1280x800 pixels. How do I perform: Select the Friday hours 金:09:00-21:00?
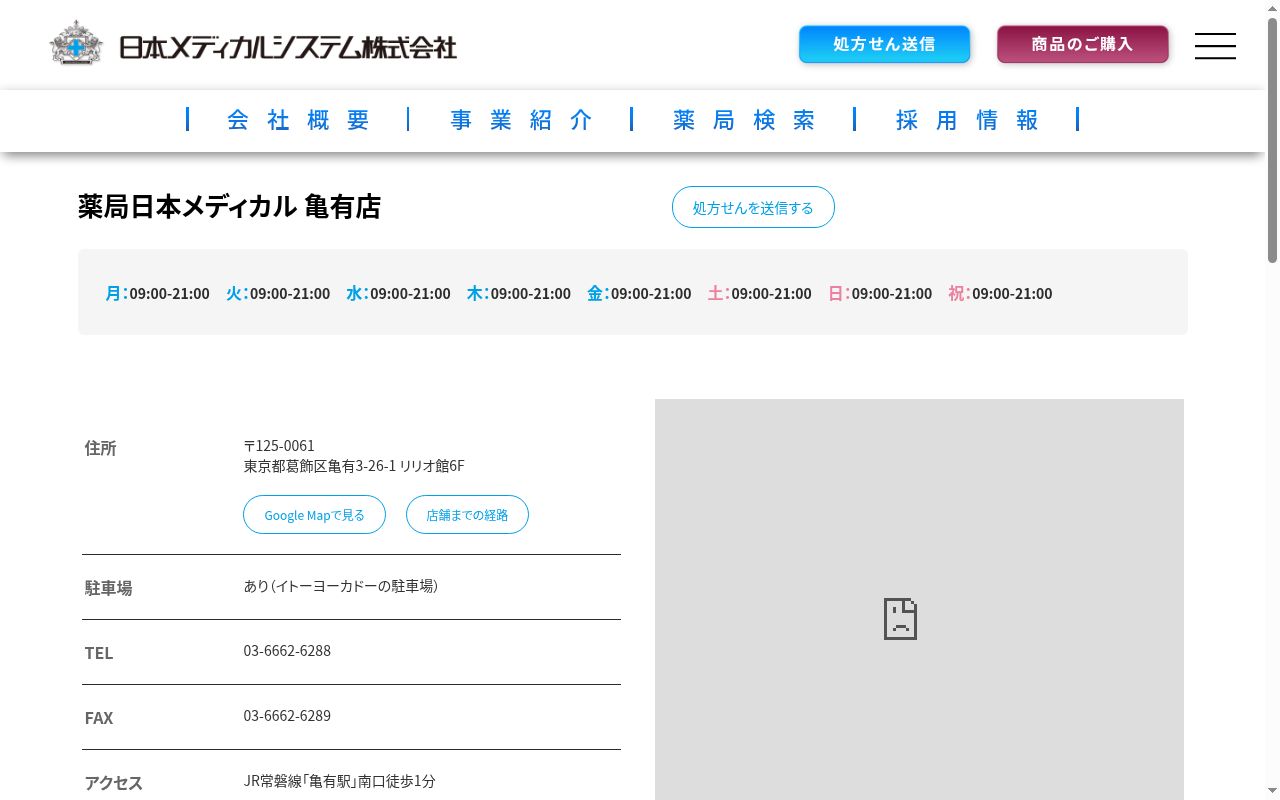pos(639,293)
